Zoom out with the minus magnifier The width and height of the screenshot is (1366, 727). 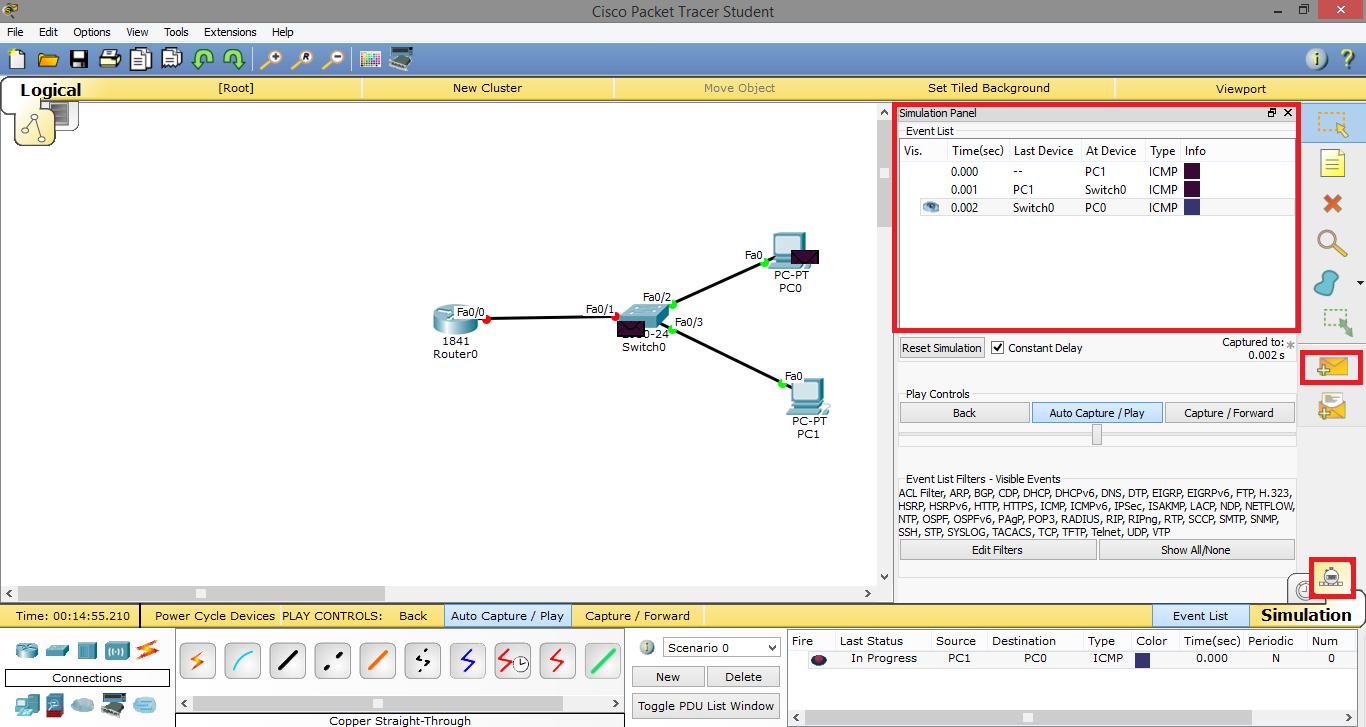[x=333, y=59]
